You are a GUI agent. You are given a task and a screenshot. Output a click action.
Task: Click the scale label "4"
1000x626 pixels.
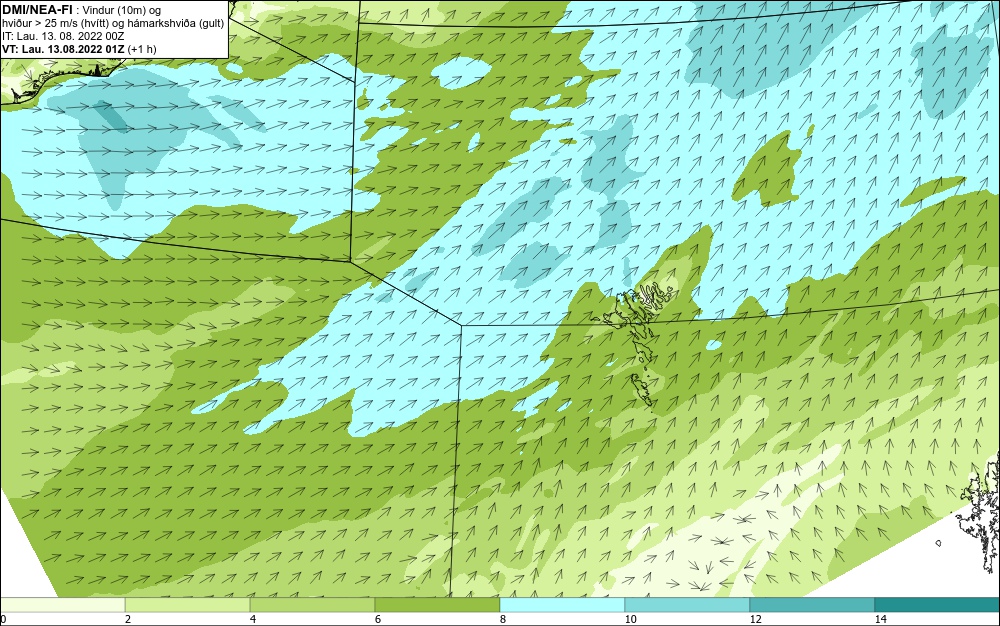click(253, 619)
